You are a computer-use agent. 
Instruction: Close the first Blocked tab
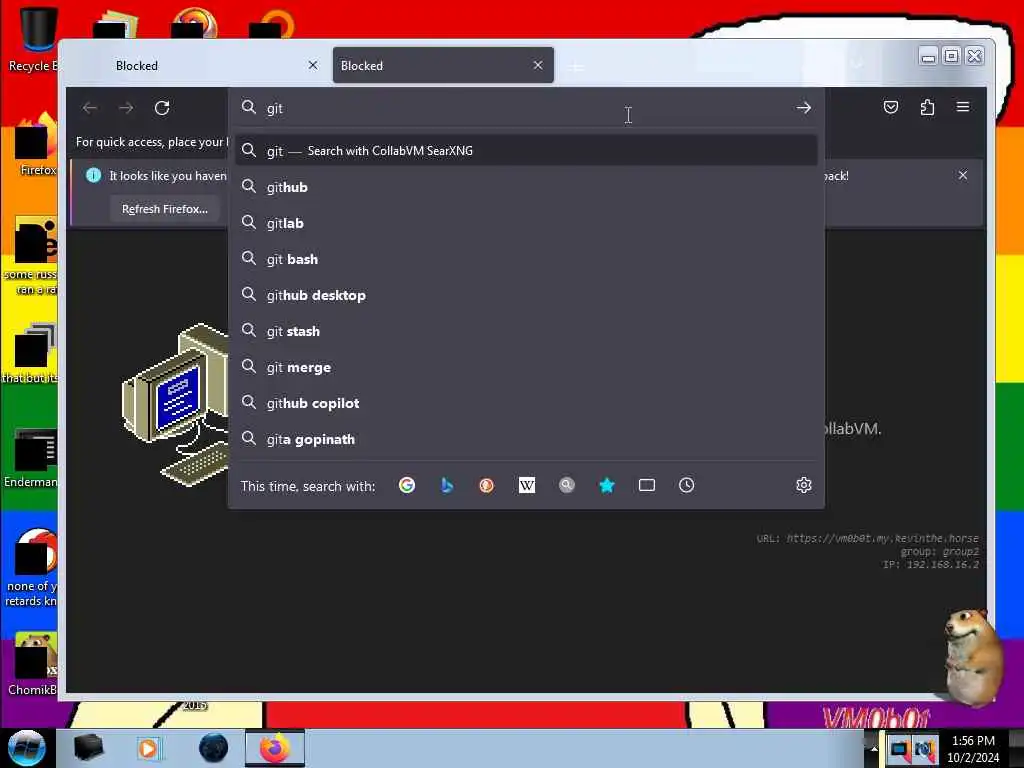coord(313,65)
